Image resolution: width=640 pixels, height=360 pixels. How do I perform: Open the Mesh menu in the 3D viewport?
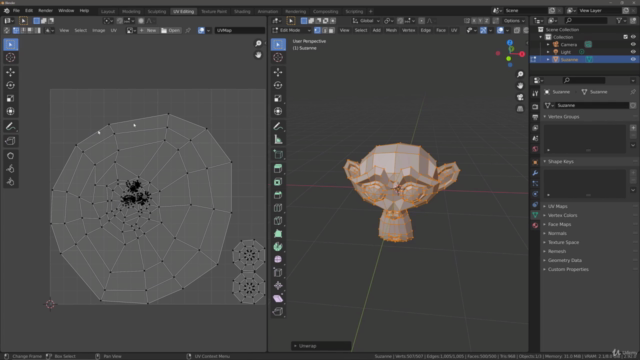point(391,30)
